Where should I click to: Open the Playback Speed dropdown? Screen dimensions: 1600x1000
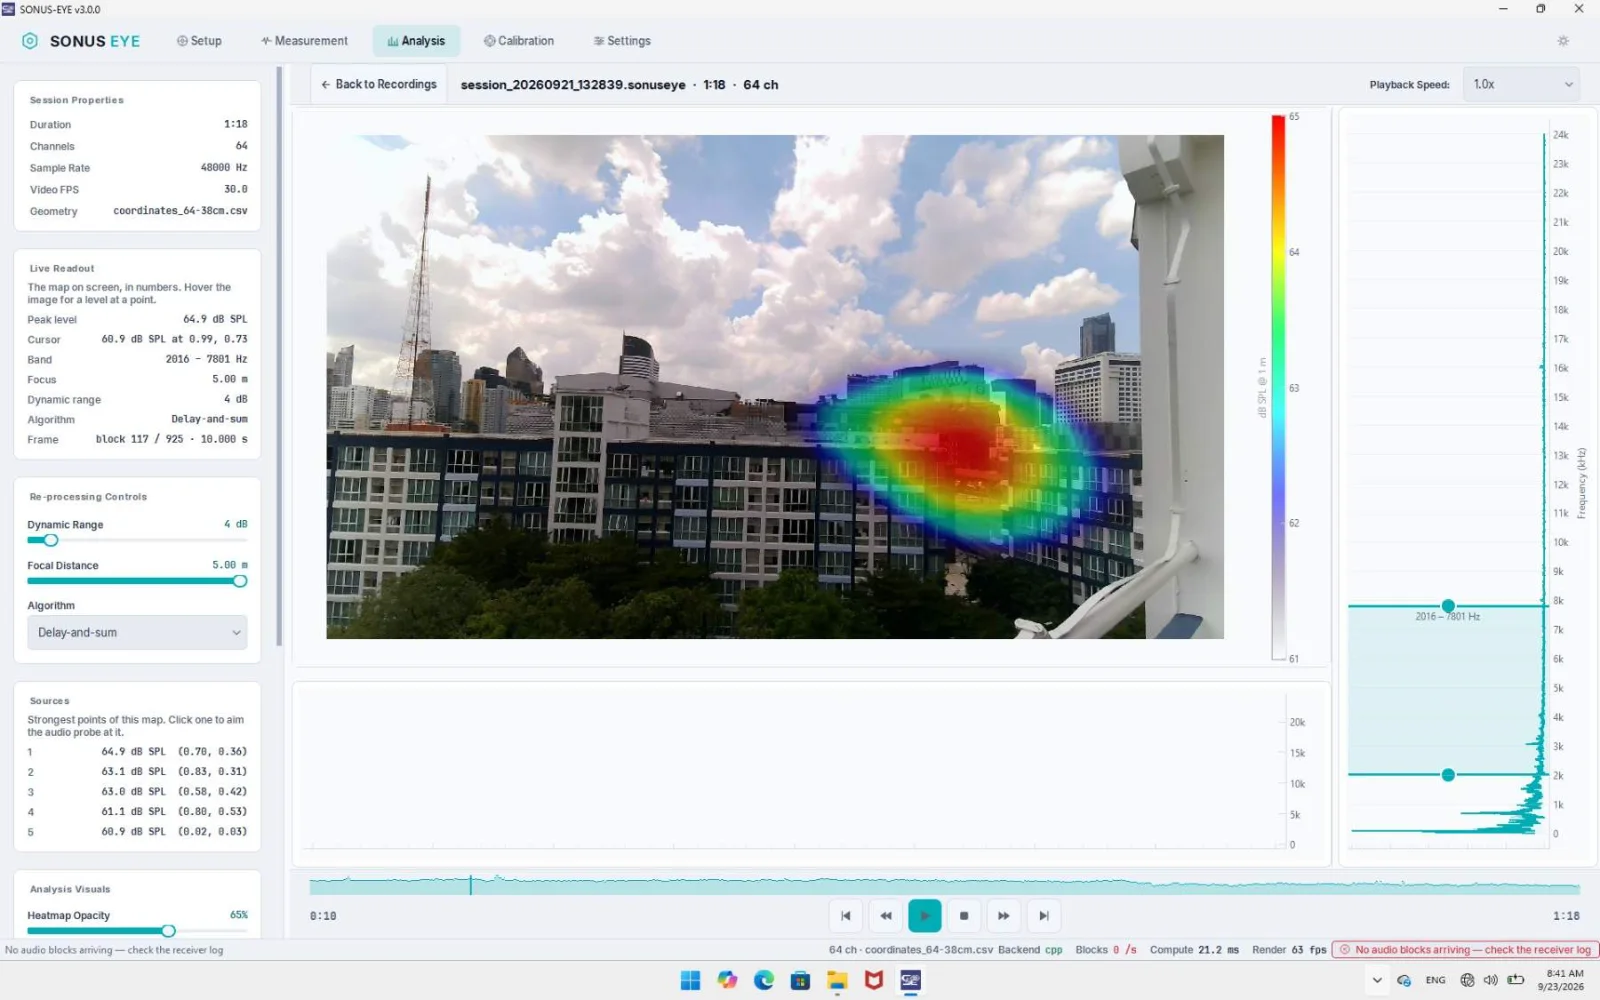pyautogui.click(x=1521, y=85)
